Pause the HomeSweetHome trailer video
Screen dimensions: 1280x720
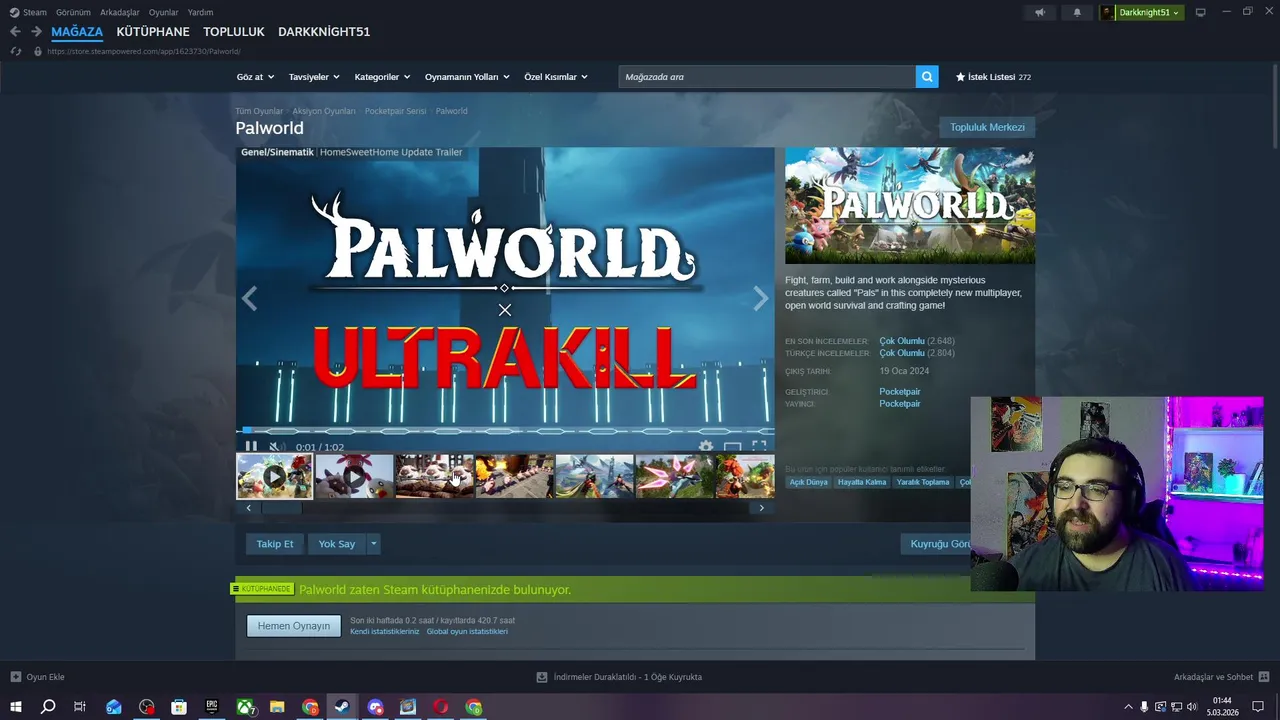click(x=251, y=446)
